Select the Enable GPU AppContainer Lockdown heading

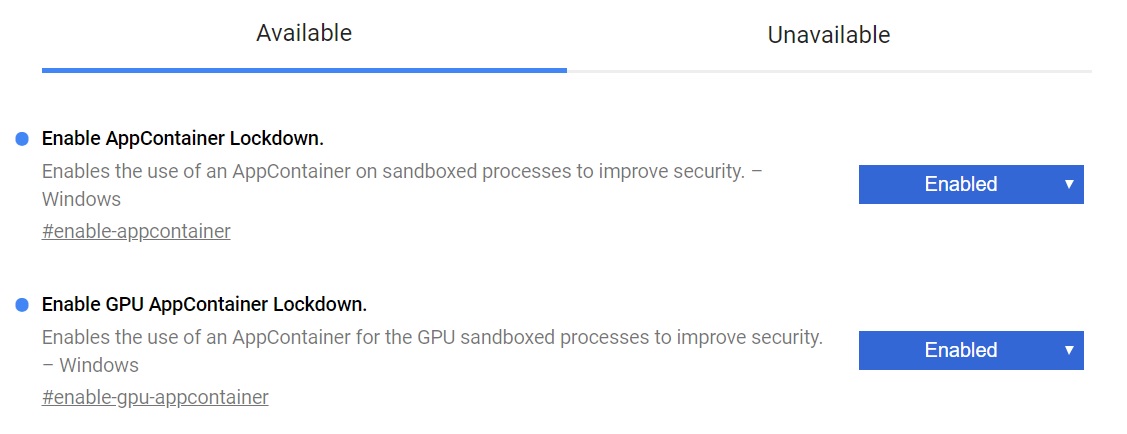pos(204,304)
